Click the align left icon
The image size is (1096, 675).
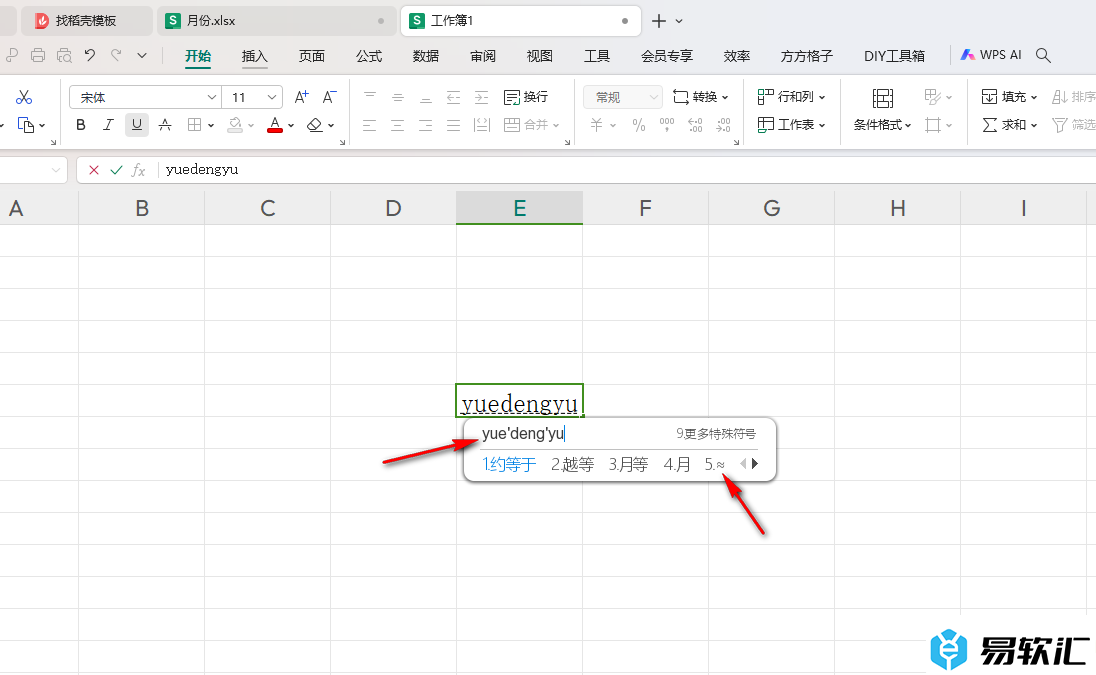[370, 125]
